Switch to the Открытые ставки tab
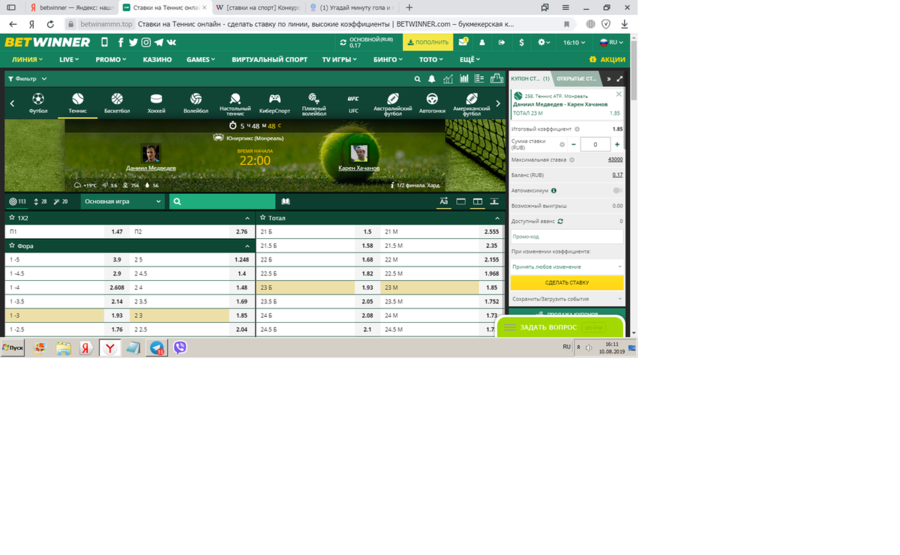 (x=576, y=79)
